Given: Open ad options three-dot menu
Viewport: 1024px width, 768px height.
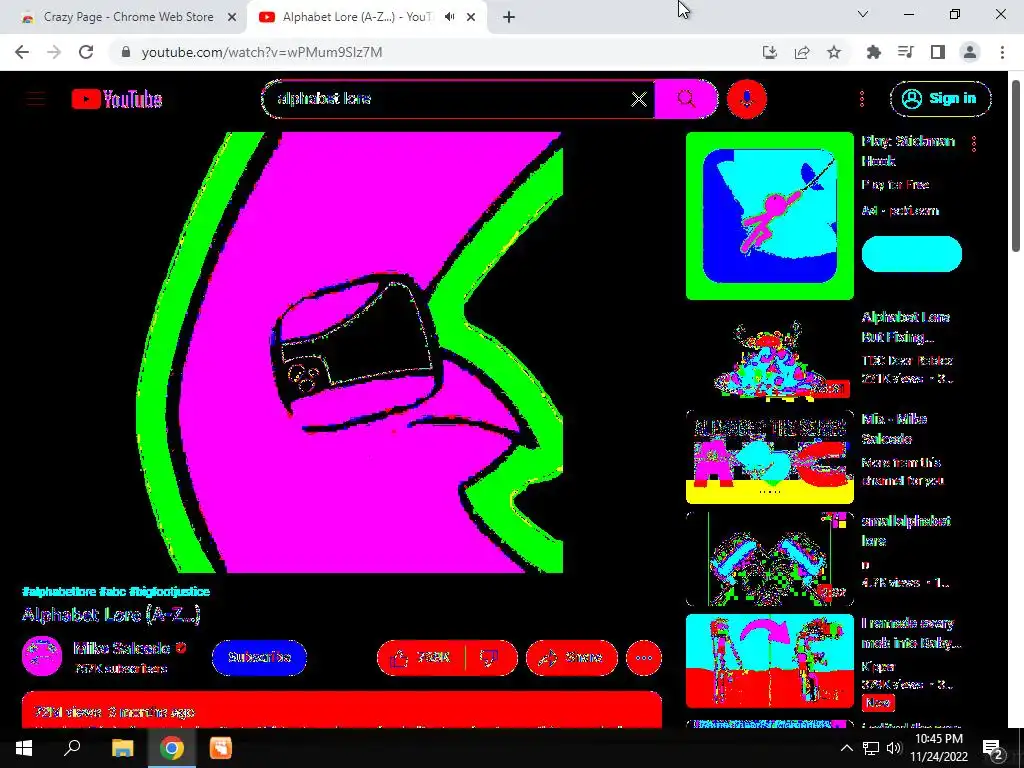Looking at the screenshot, I should (x=974, y=144).
